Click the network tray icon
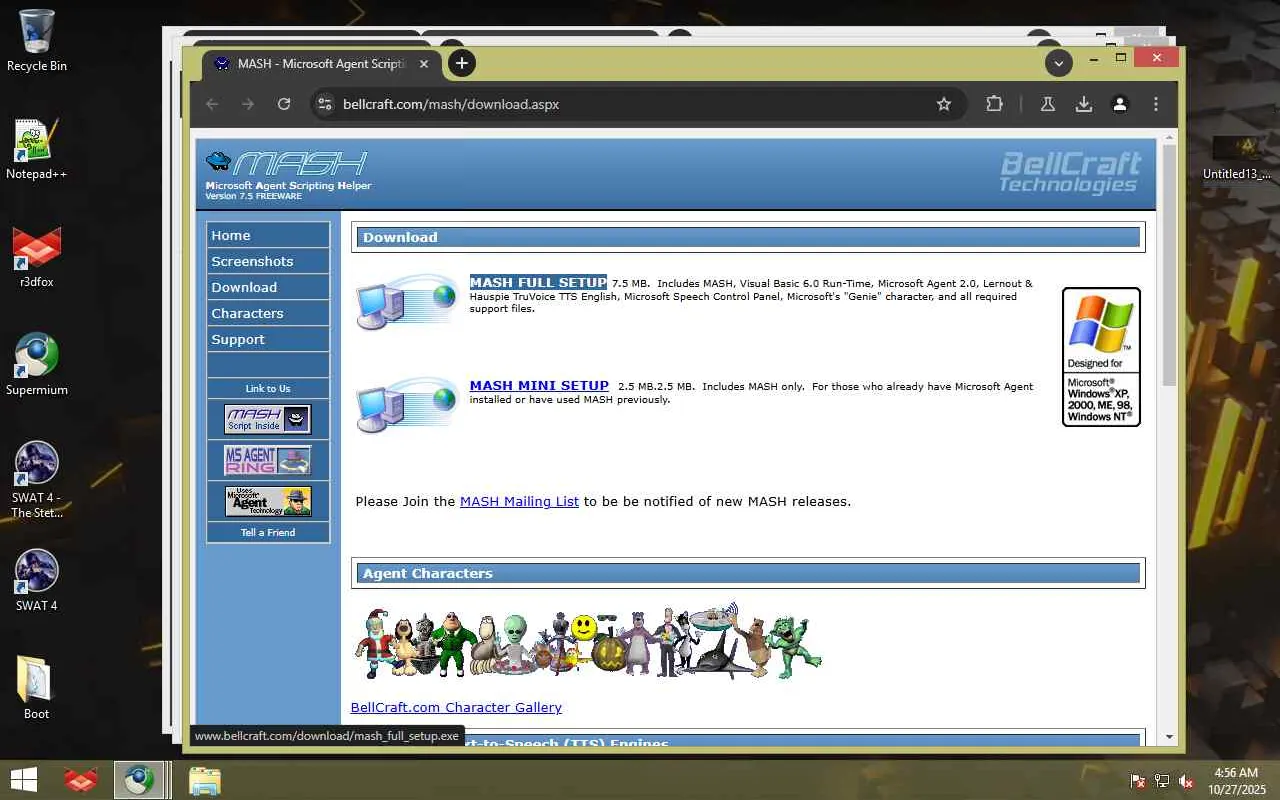 pyautogui.click(x=1162, y=780)
